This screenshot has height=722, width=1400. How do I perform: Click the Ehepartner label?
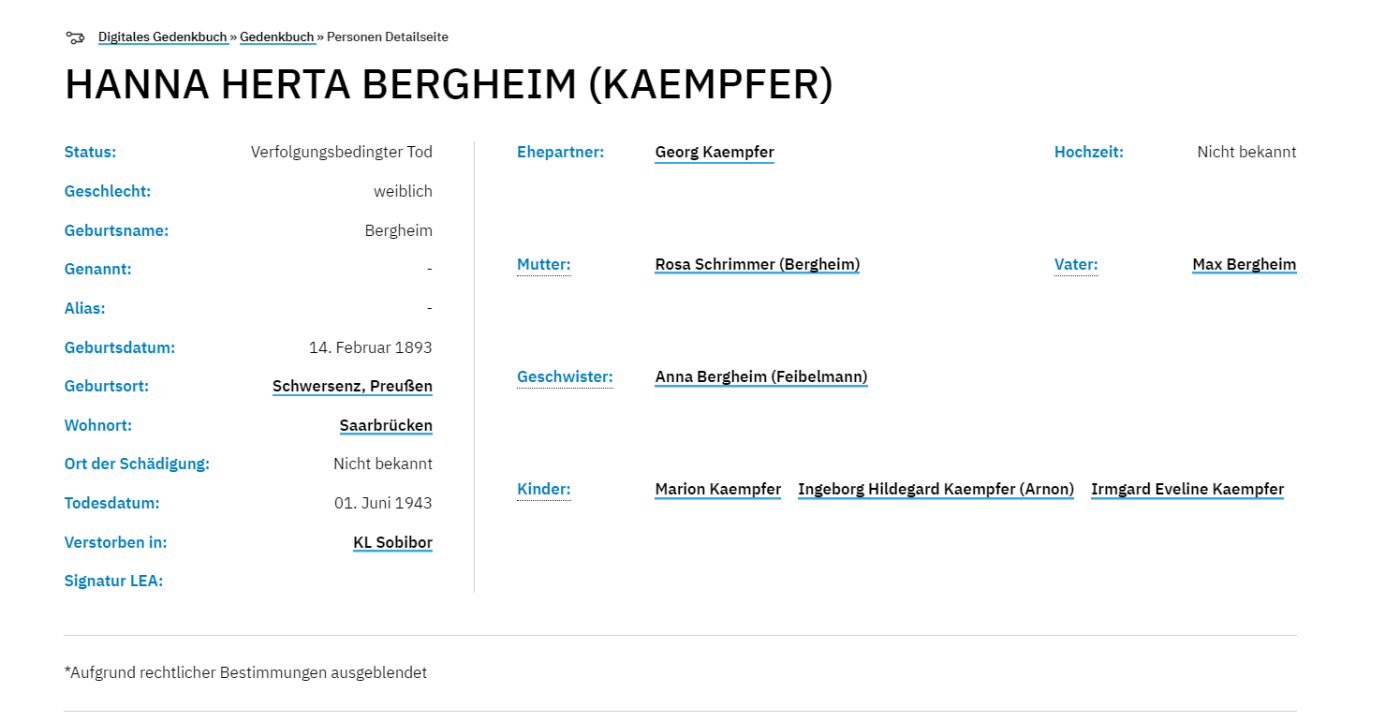560,152
